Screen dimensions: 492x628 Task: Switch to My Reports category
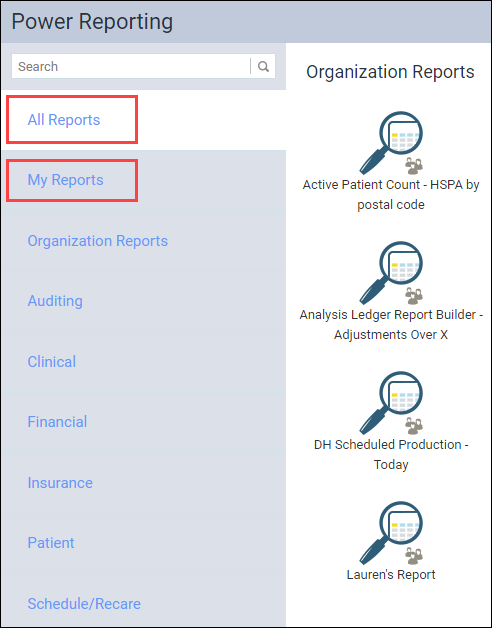(x=65, y=180)
